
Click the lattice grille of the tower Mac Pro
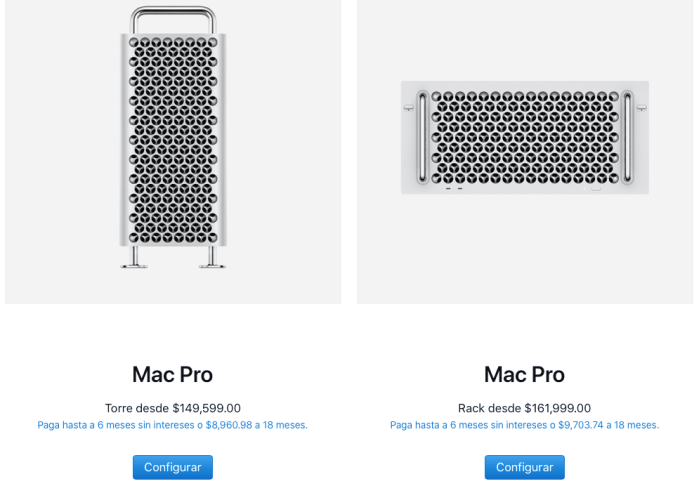pos(173,140)
